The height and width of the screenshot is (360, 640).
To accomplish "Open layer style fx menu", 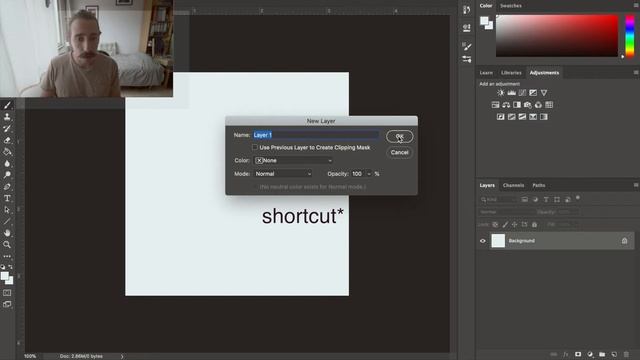I will 566,354.
